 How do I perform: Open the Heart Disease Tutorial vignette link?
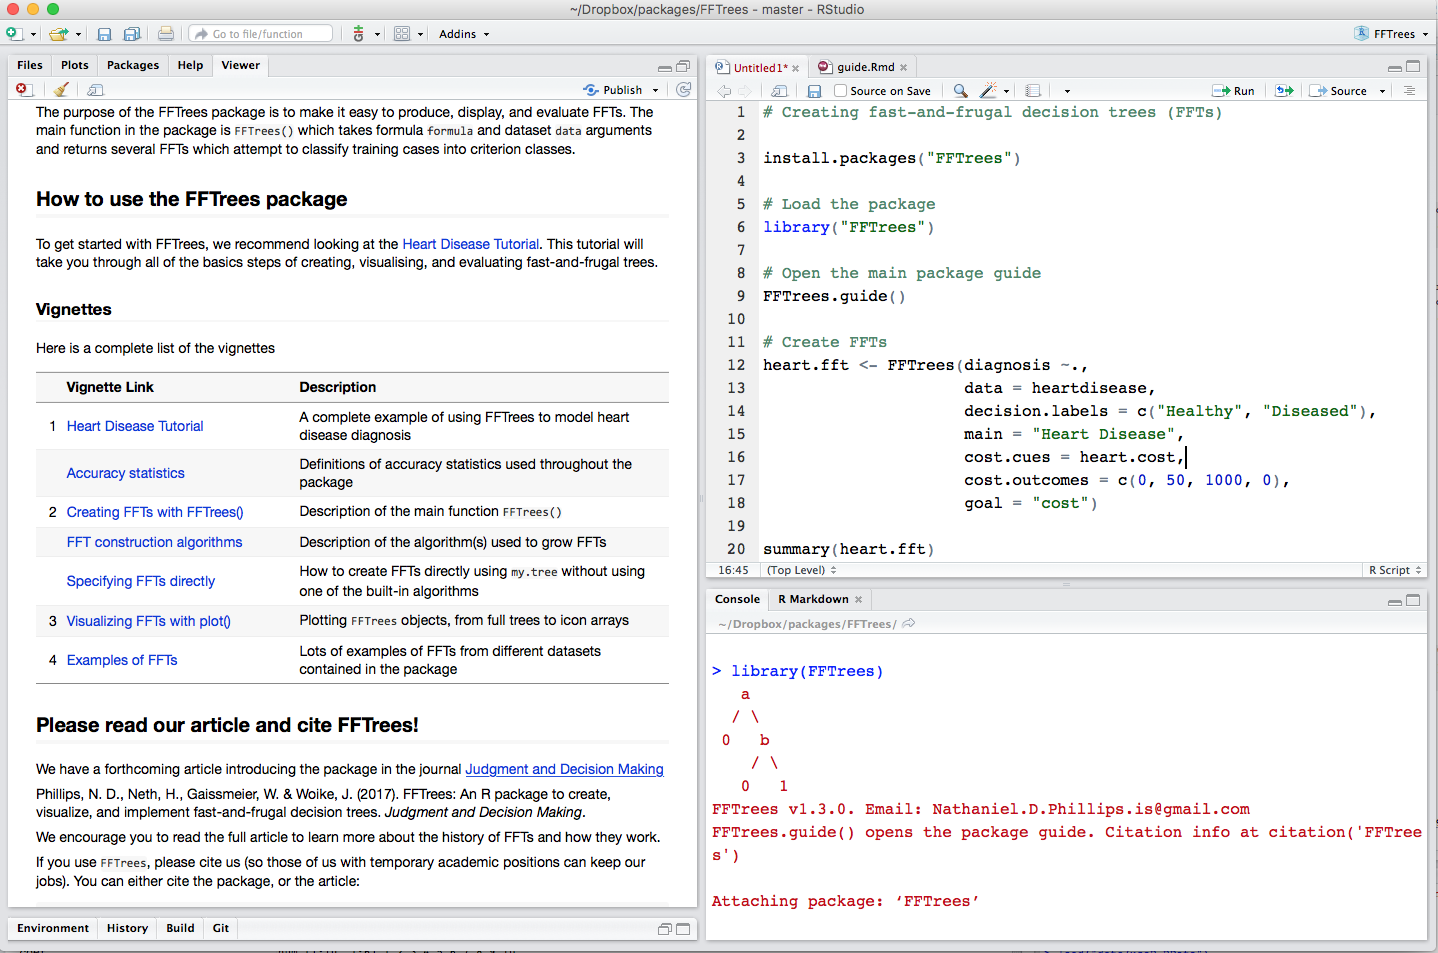point(135,426)
